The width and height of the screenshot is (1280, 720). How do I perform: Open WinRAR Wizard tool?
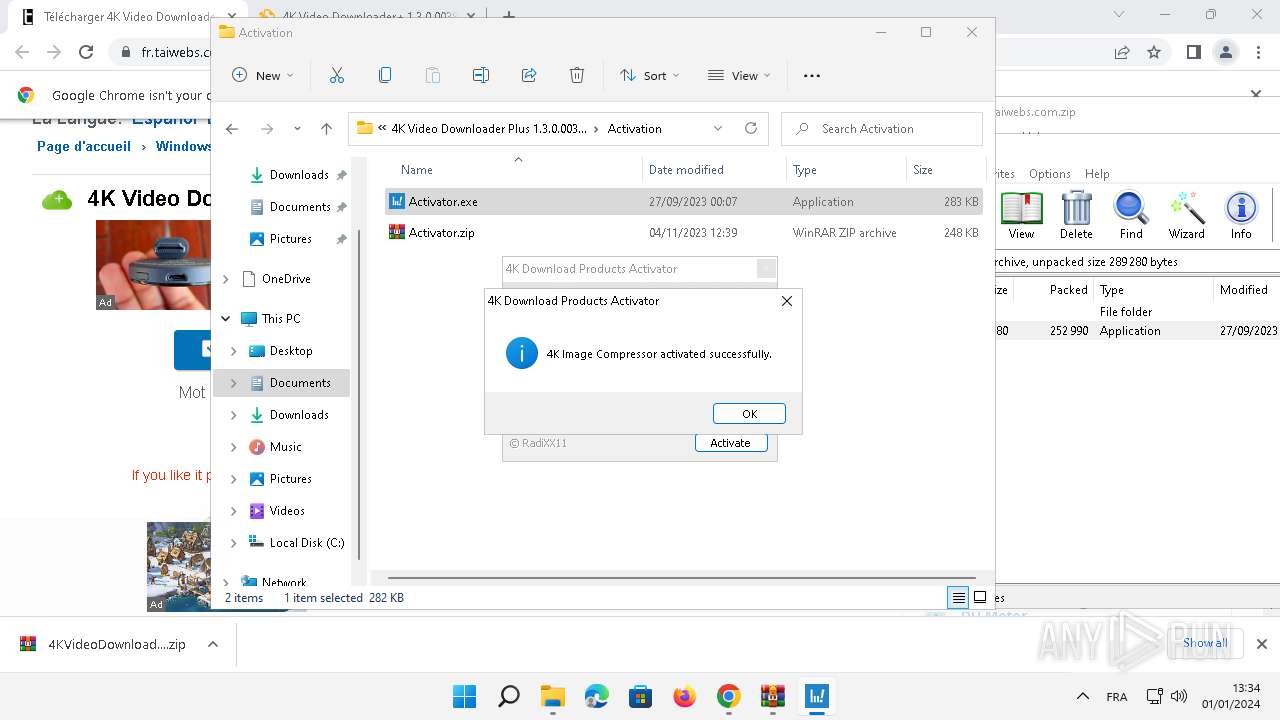pos(1187,216)
